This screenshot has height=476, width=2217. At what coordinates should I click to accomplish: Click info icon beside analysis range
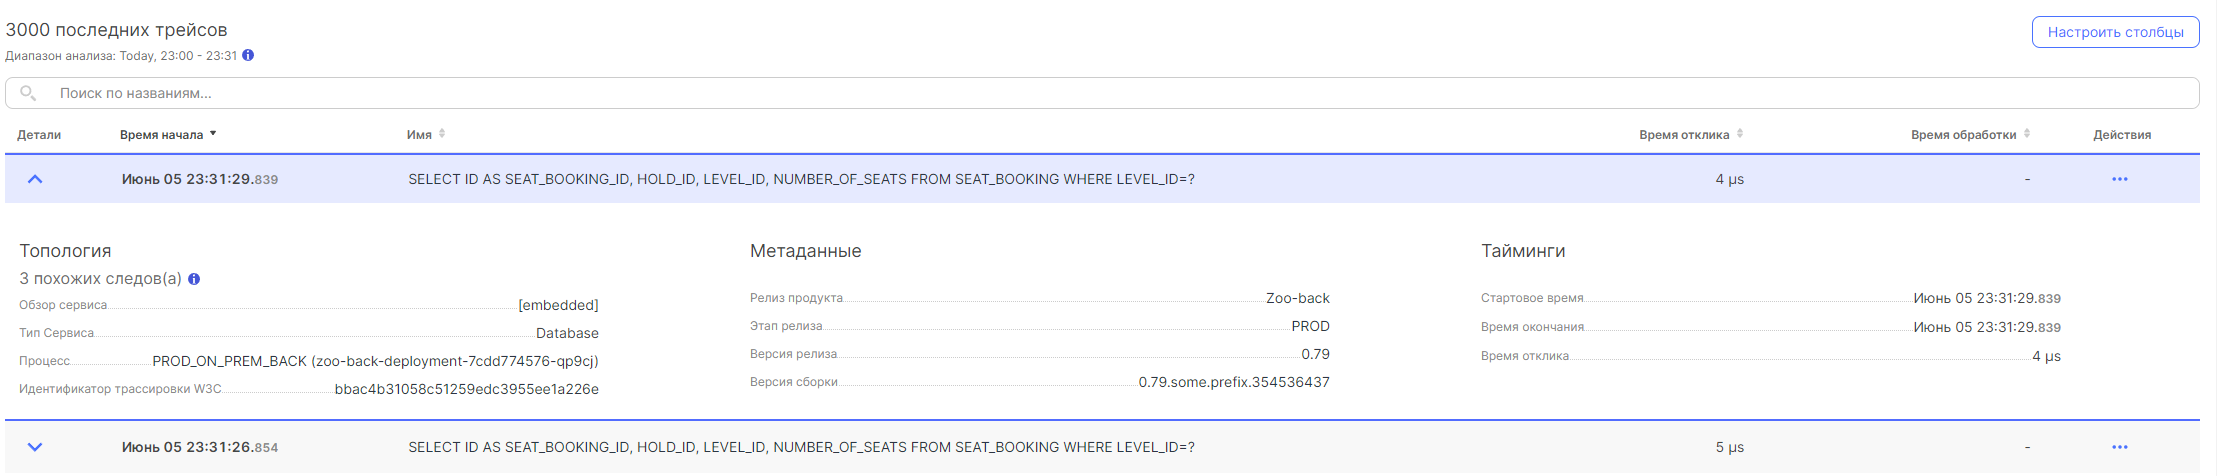pyautogui.click(x=248, y=55)
